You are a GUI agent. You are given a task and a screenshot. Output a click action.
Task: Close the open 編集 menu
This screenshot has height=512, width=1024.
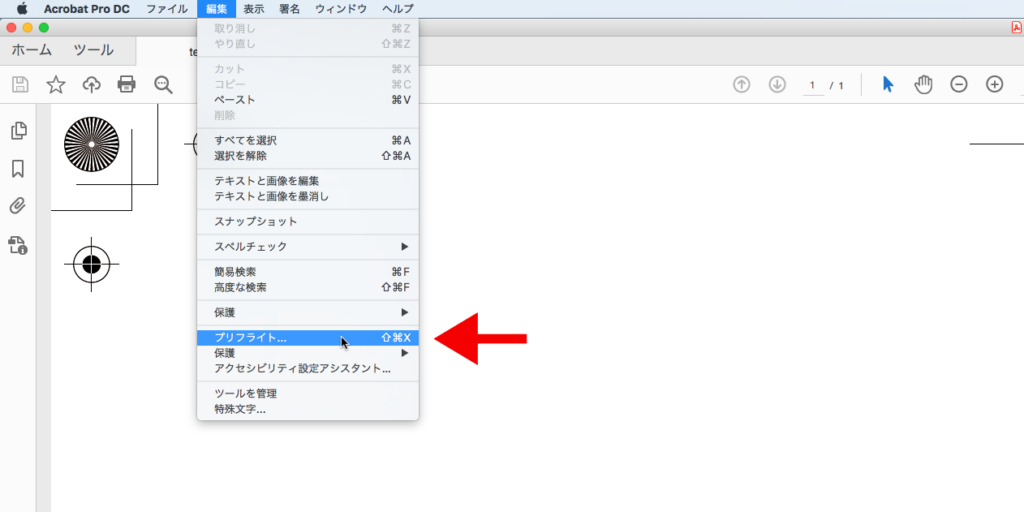[216, 9]
